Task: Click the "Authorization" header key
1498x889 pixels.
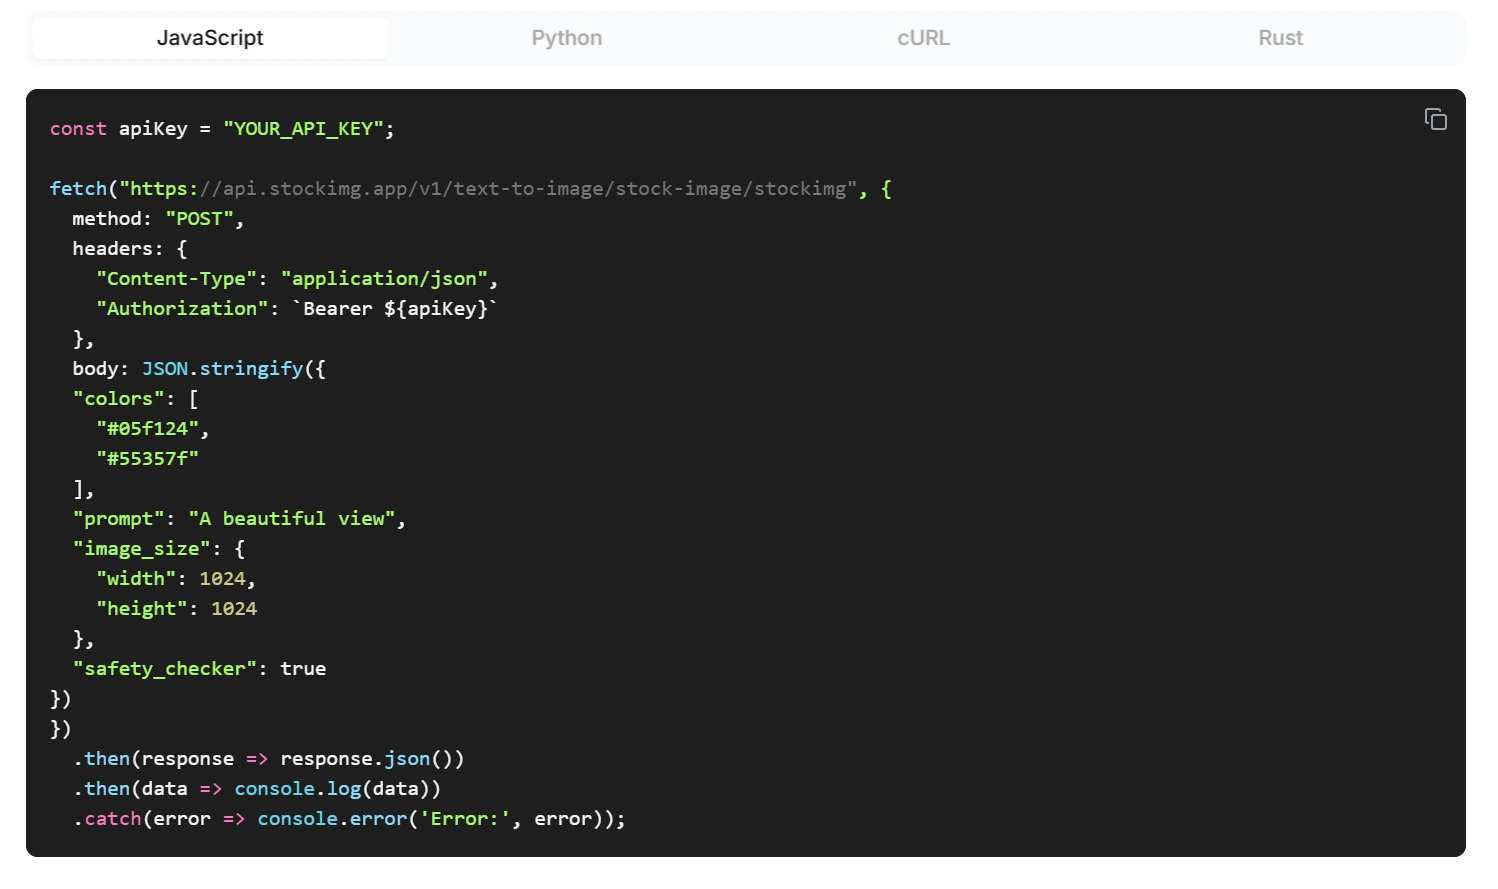Action: click(182, 309)
